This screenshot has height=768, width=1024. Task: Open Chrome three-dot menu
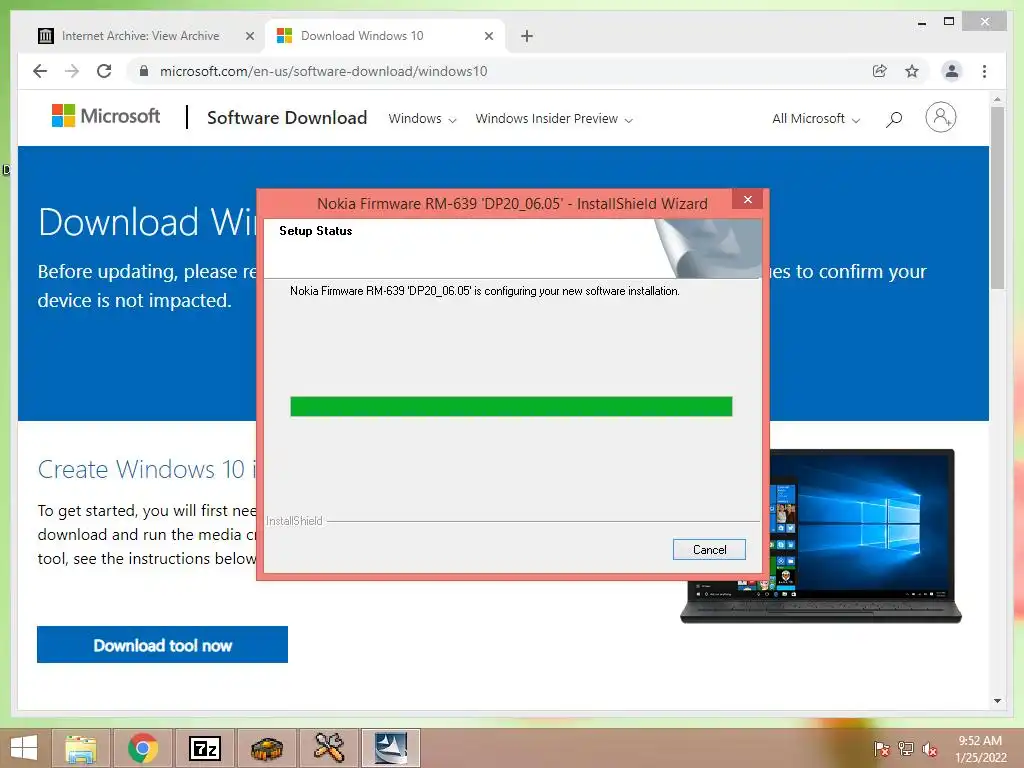[x=984, y=71]
